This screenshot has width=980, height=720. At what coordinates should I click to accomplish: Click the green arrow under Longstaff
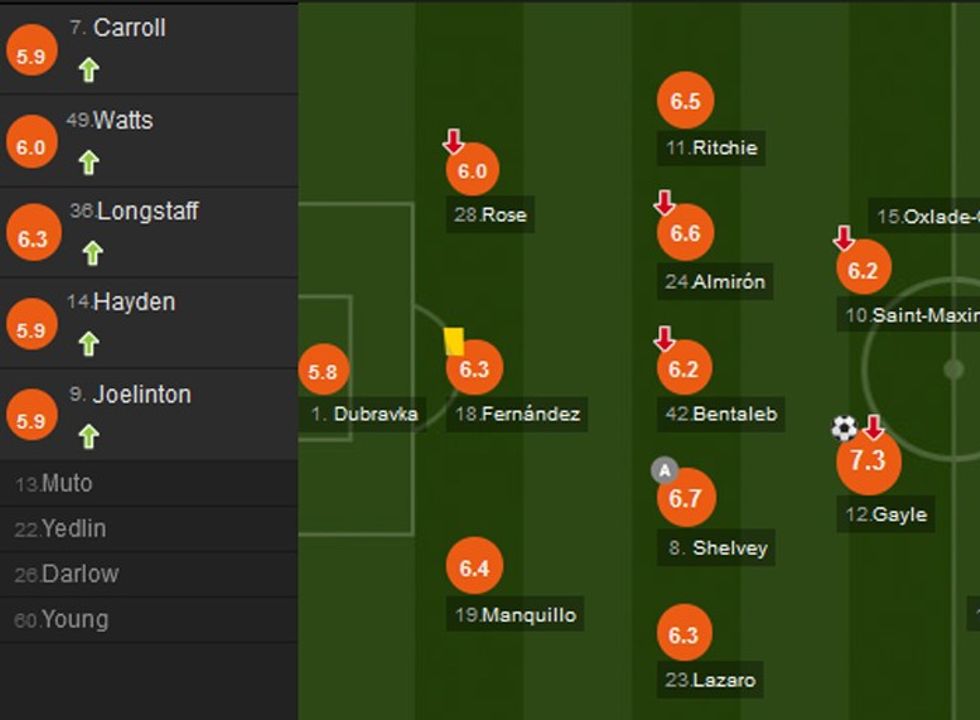pos(92,253)
